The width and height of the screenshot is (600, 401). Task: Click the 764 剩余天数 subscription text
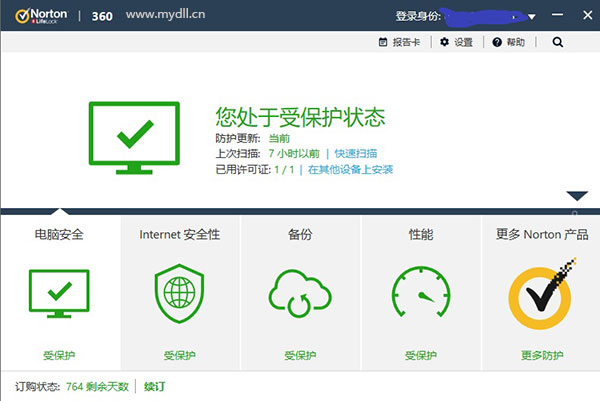tap(97, 387)
